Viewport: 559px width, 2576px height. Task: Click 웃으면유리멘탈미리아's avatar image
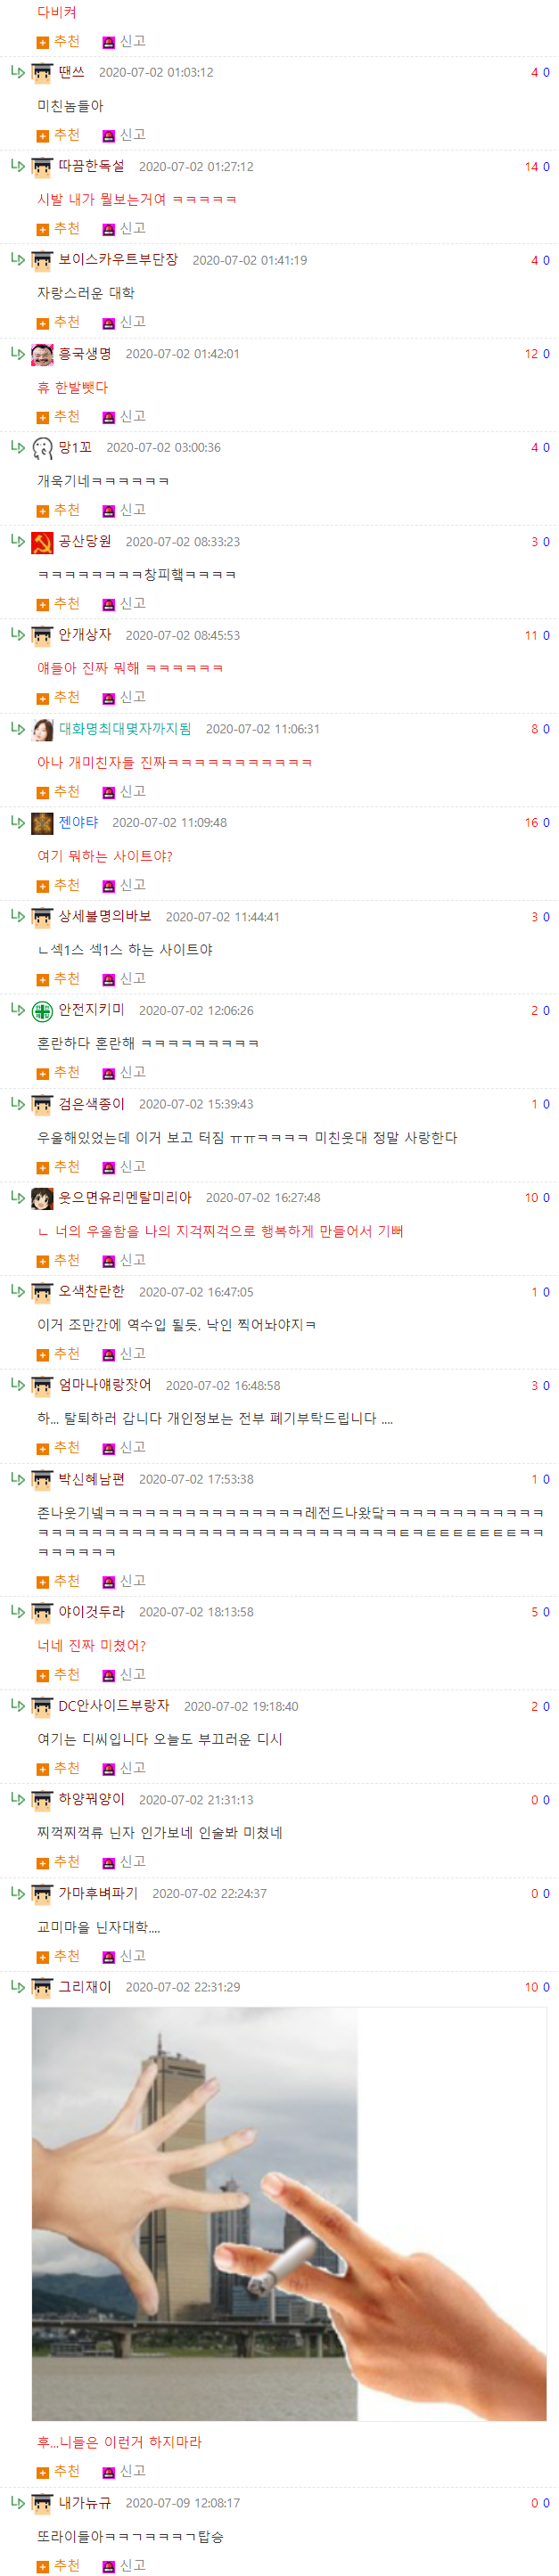tap(42, 1199)
